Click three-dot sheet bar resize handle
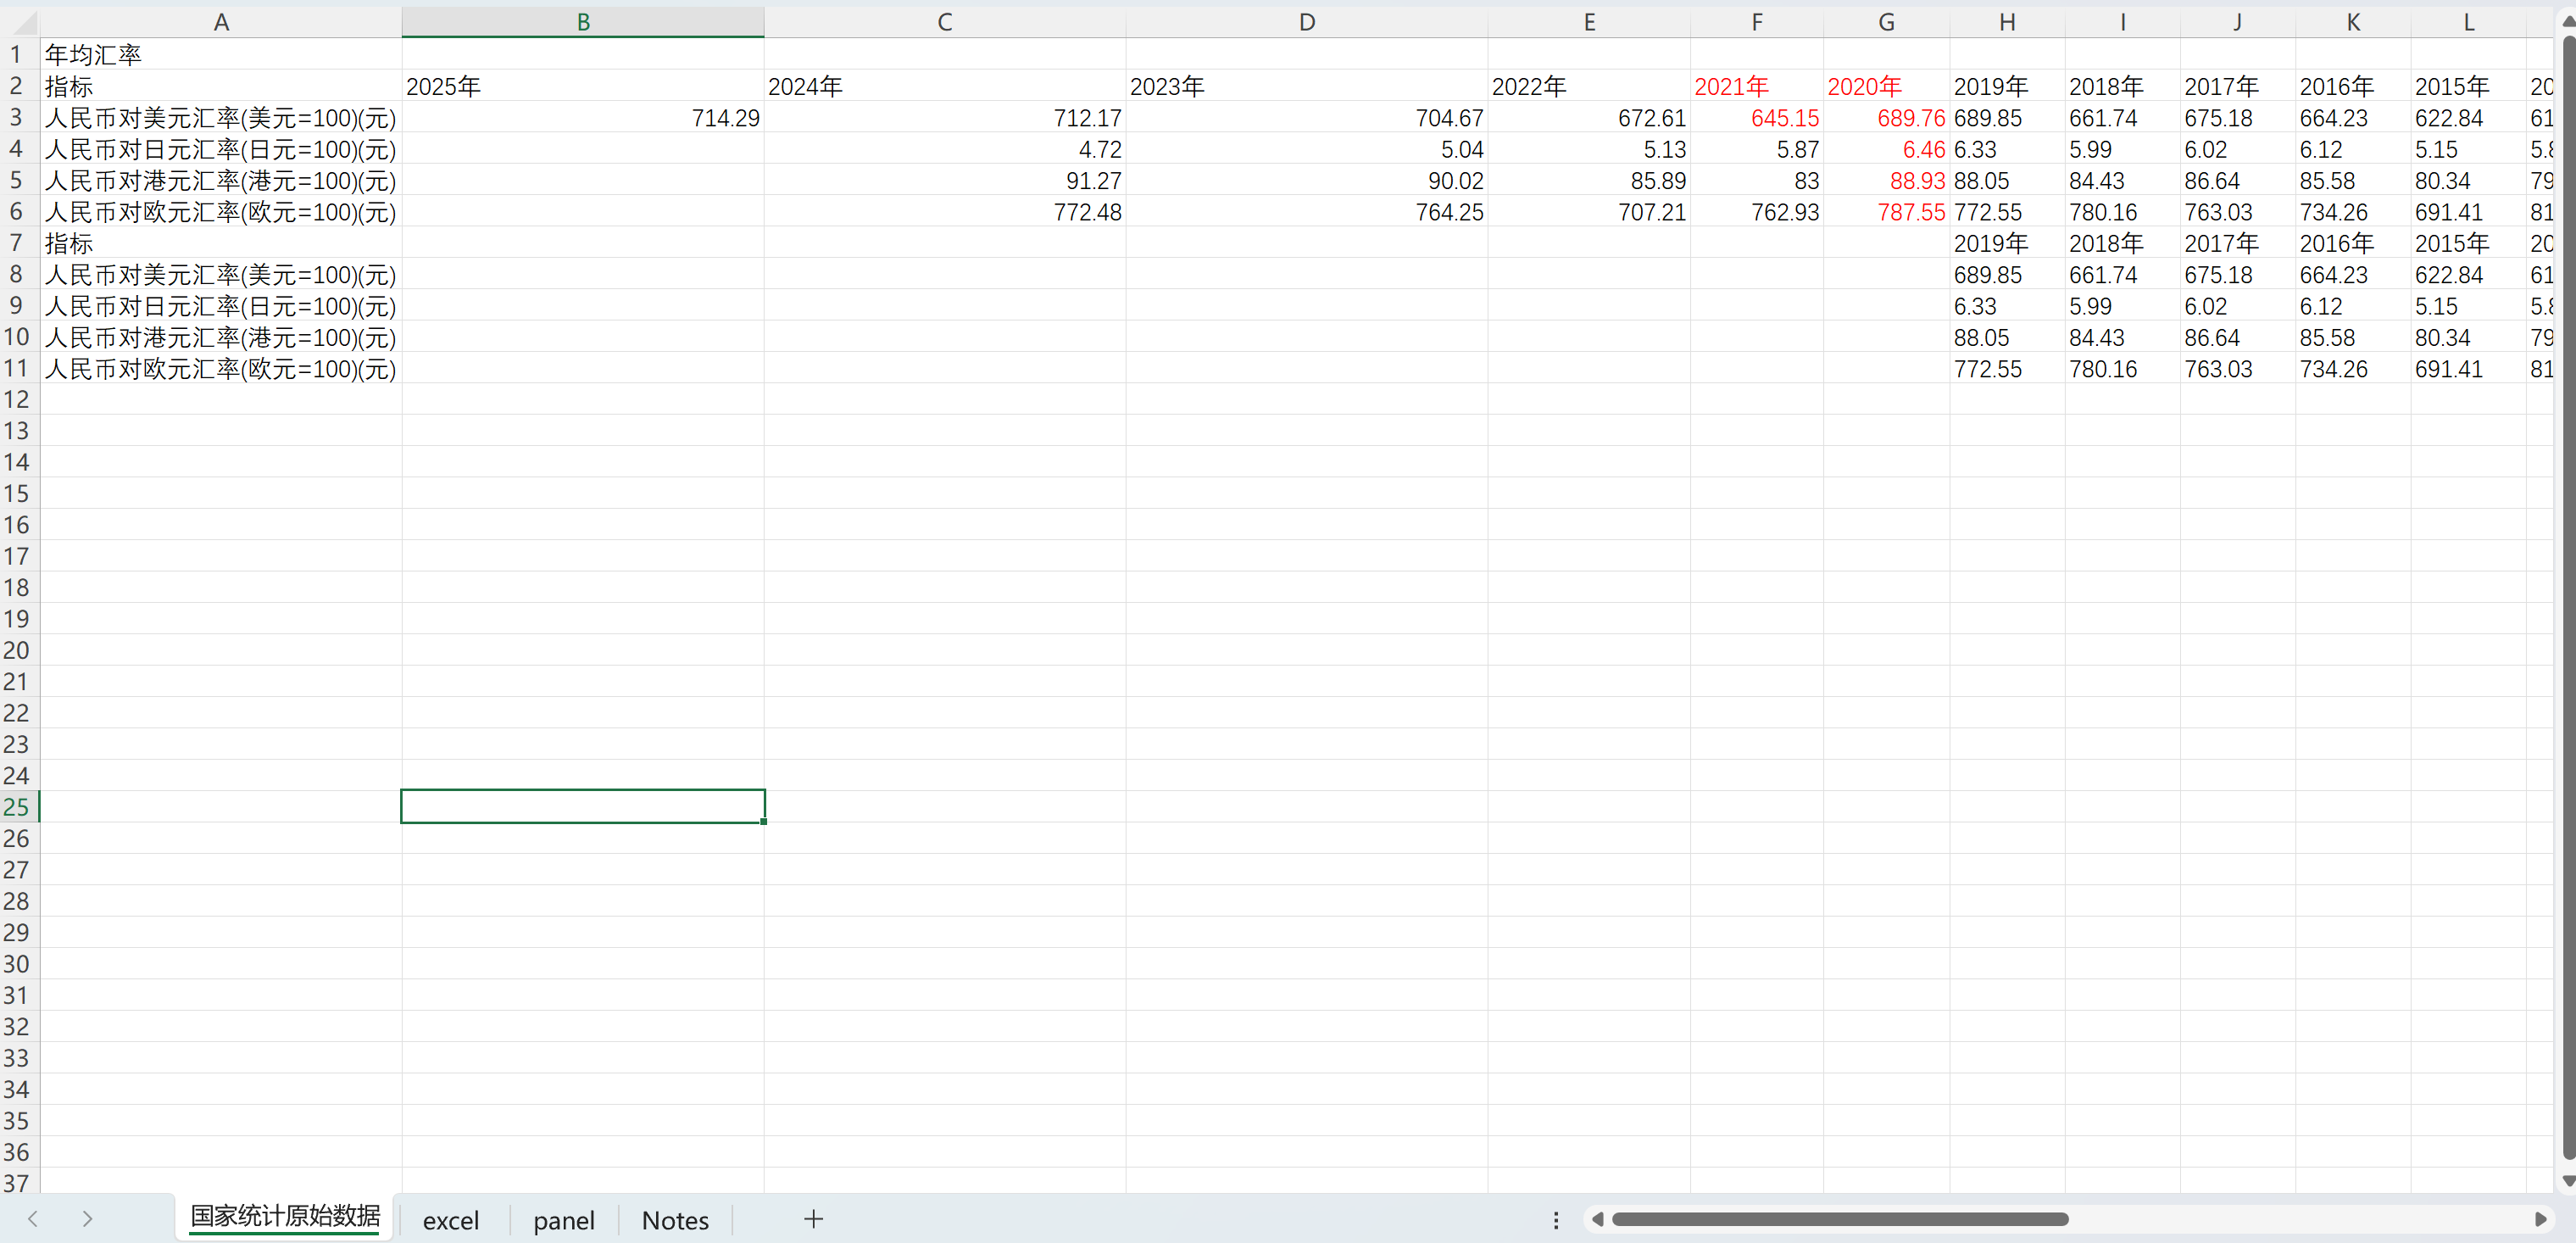The height and width of the screenshot is (1243, 2576). (x=1556, y=1219)
